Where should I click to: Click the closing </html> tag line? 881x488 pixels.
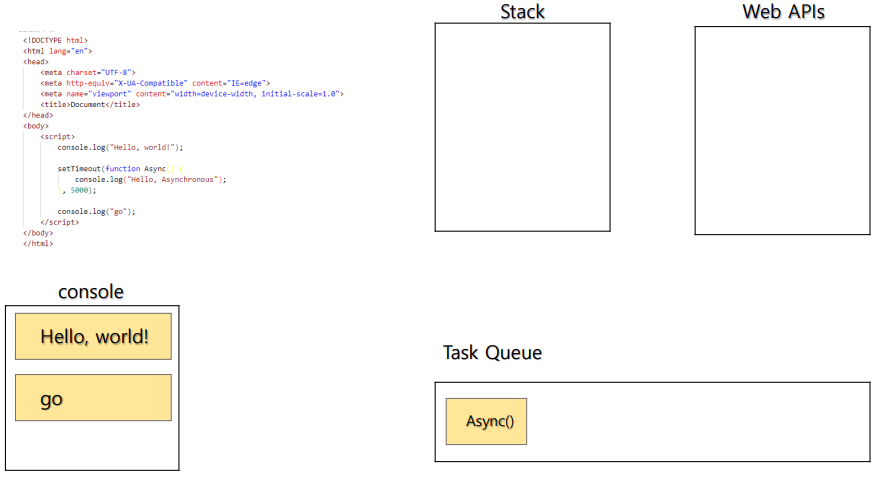point(38,244)
